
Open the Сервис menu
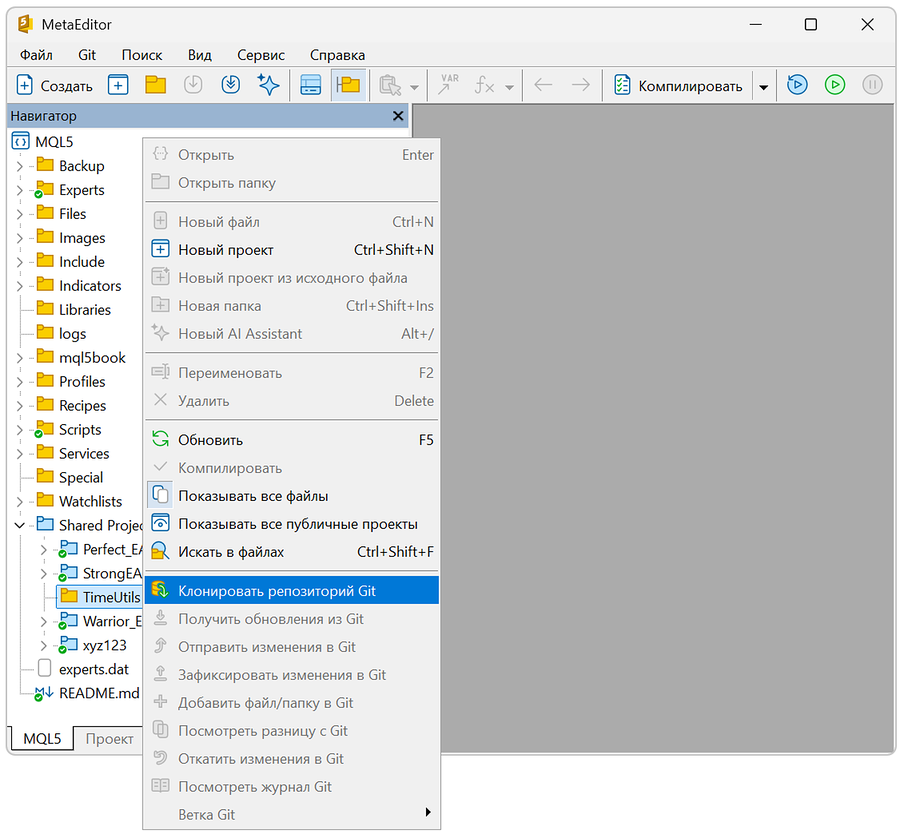(261, 55)
